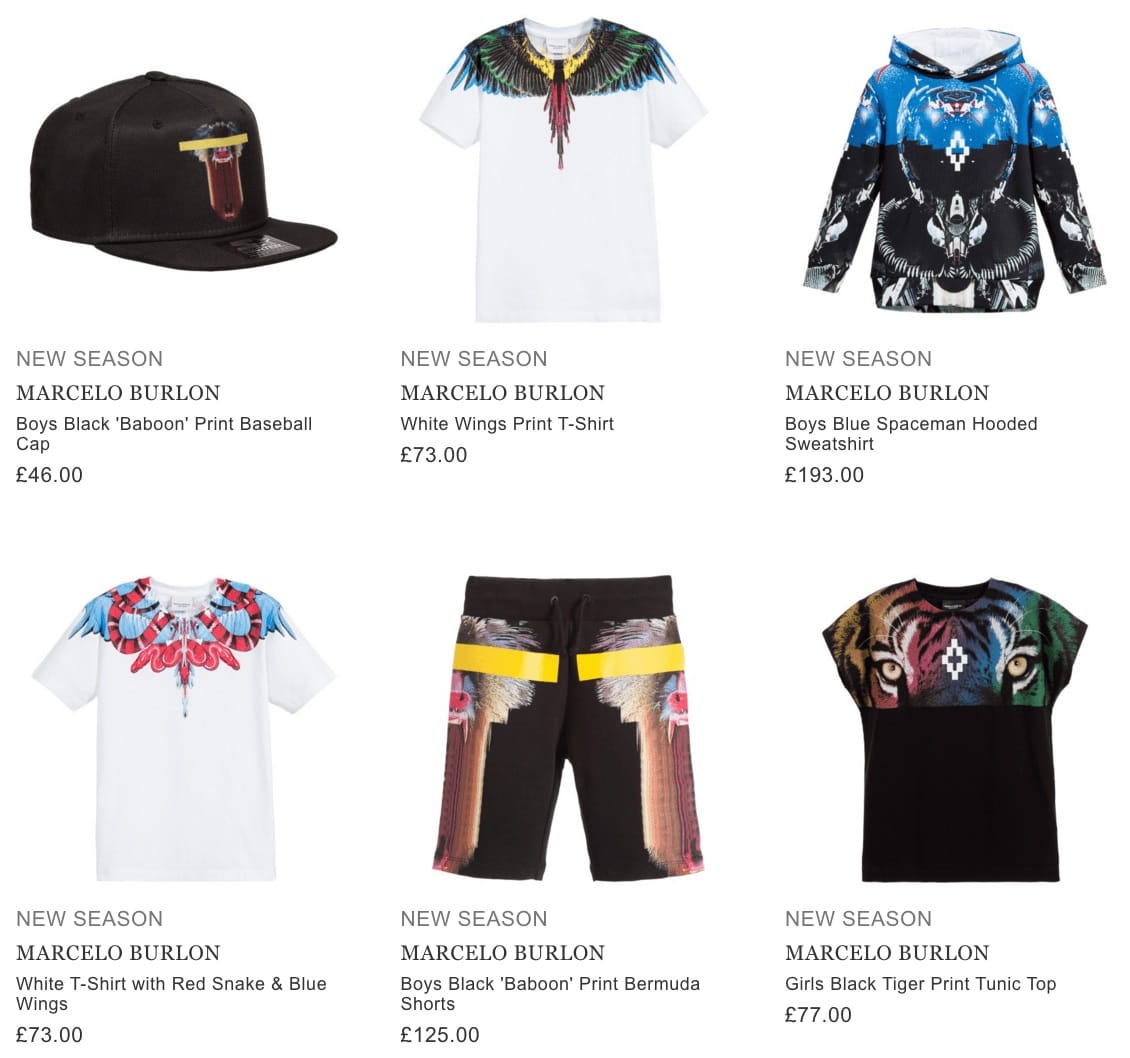This screenshot has width=1130, height=1058.
Task: Click the Marcelo Burlon brand above the baseball cap title
Action: click(x=118, y=393)
